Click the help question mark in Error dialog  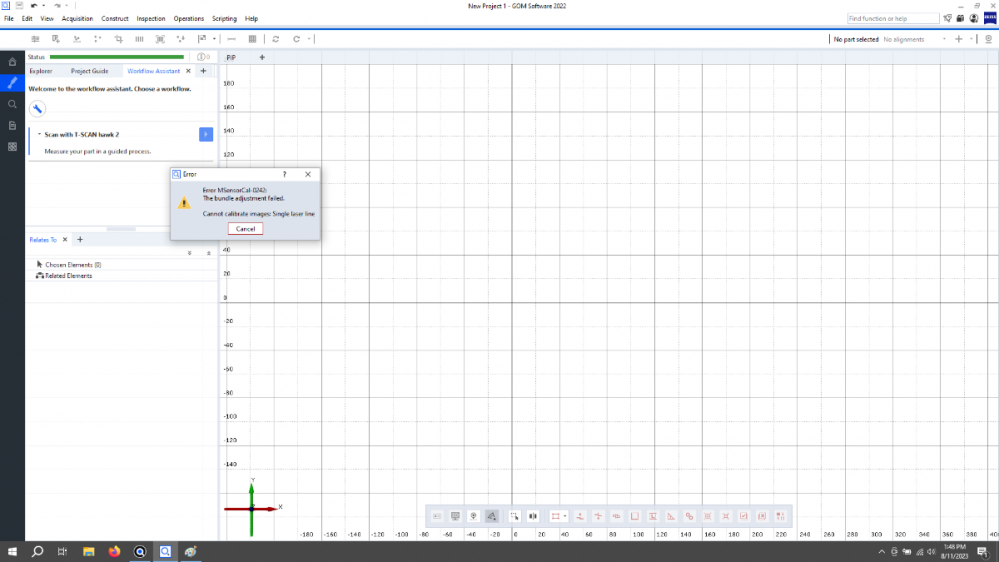coord(285,174)
